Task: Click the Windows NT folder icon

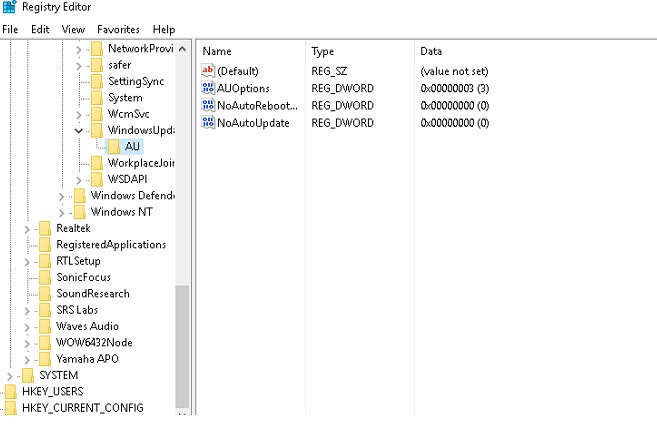Action: 80,212
